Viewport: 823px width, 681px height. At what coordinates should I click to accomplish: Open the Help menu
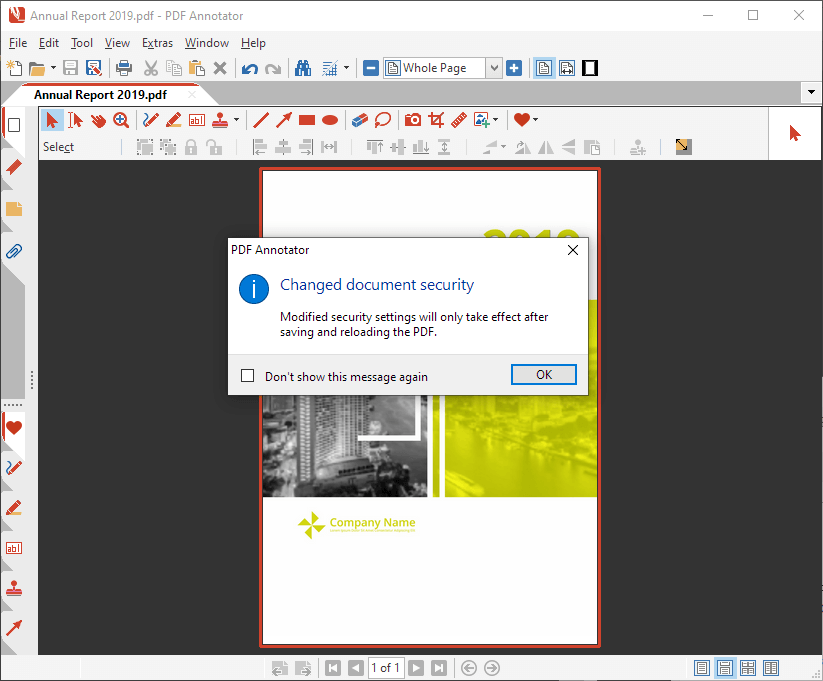[253, 43]
